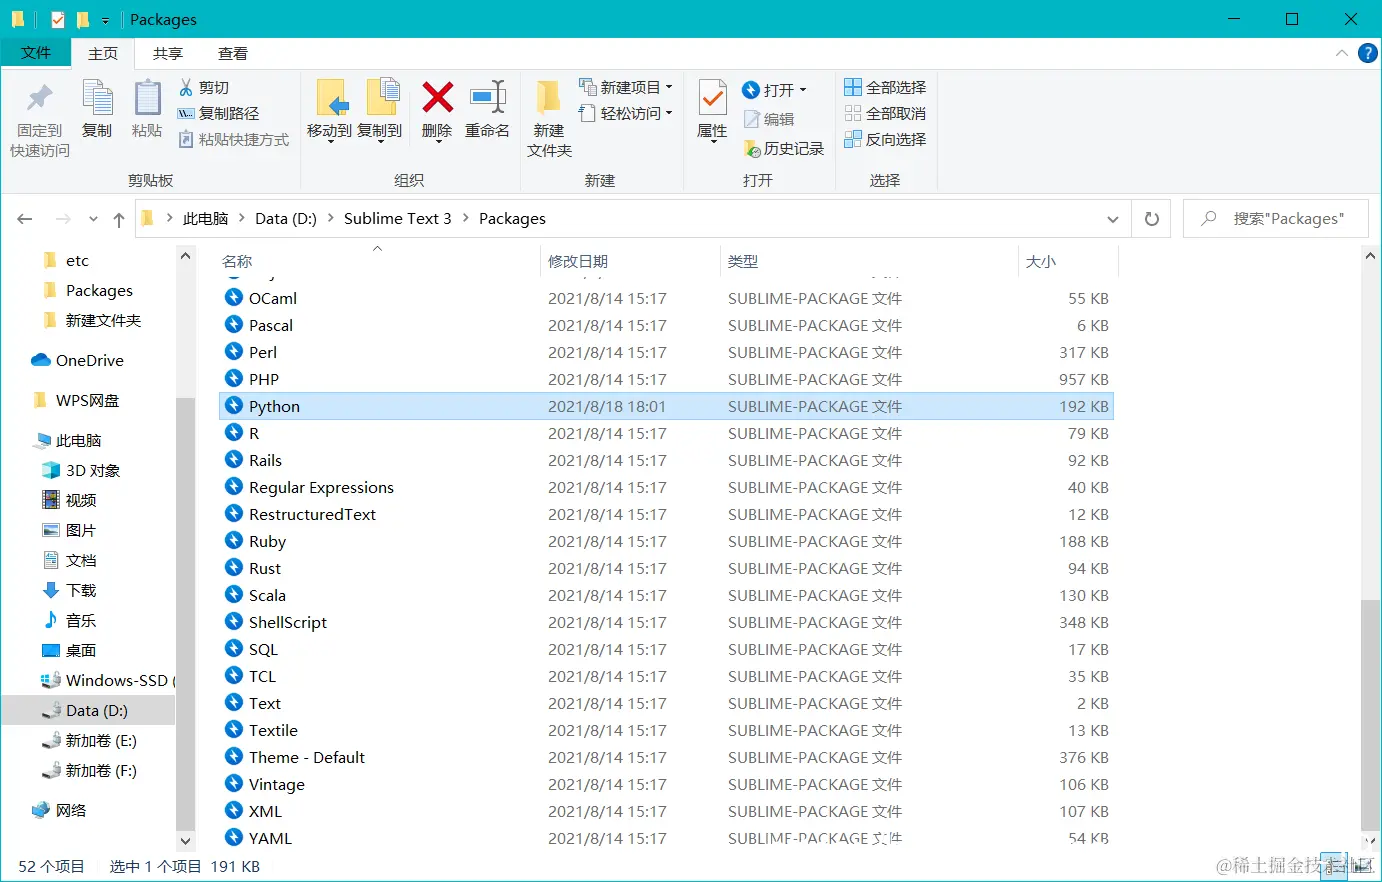The image size is (1382, 882).
Task: Click the Edit (编辑) button
Action: [769, 119]
